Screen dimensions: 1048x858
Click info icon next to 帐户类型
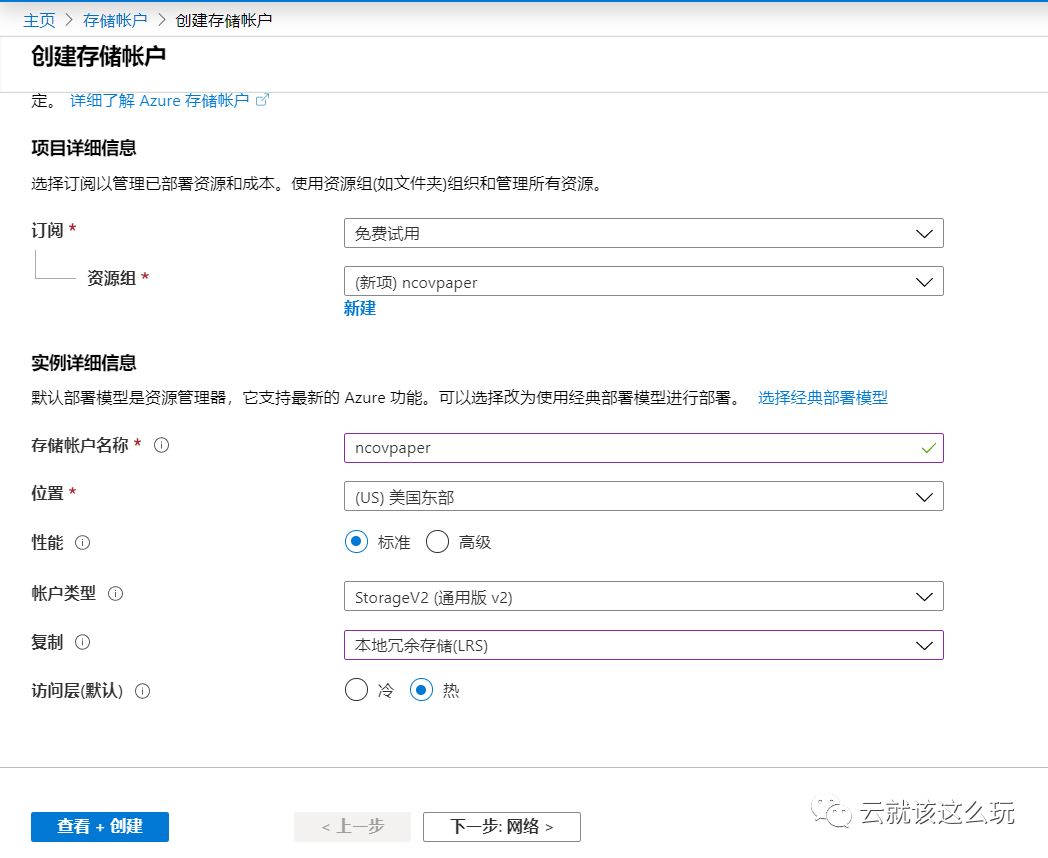[x=116, y=593]
